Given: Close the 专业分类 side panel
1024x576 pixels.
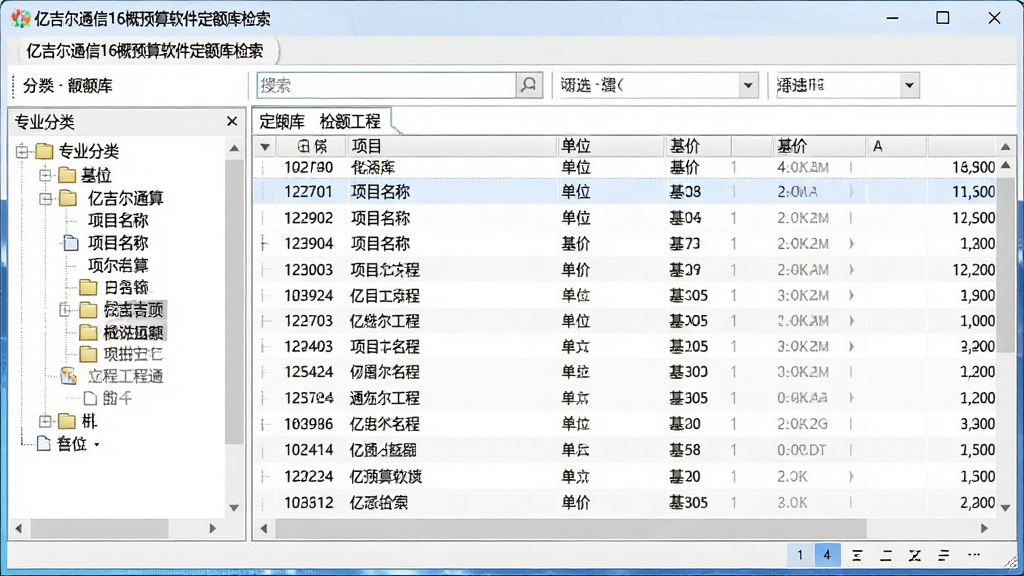Looking at the screenshot, I should [231, 121].
